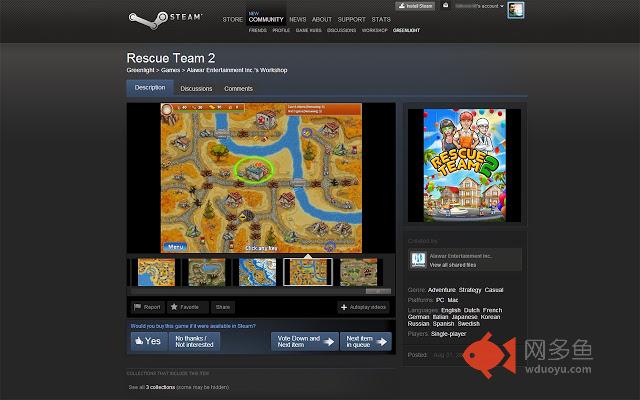Open the Store menu in header
The width and height of the screenshot is (640, 400).
pos(232,19)
